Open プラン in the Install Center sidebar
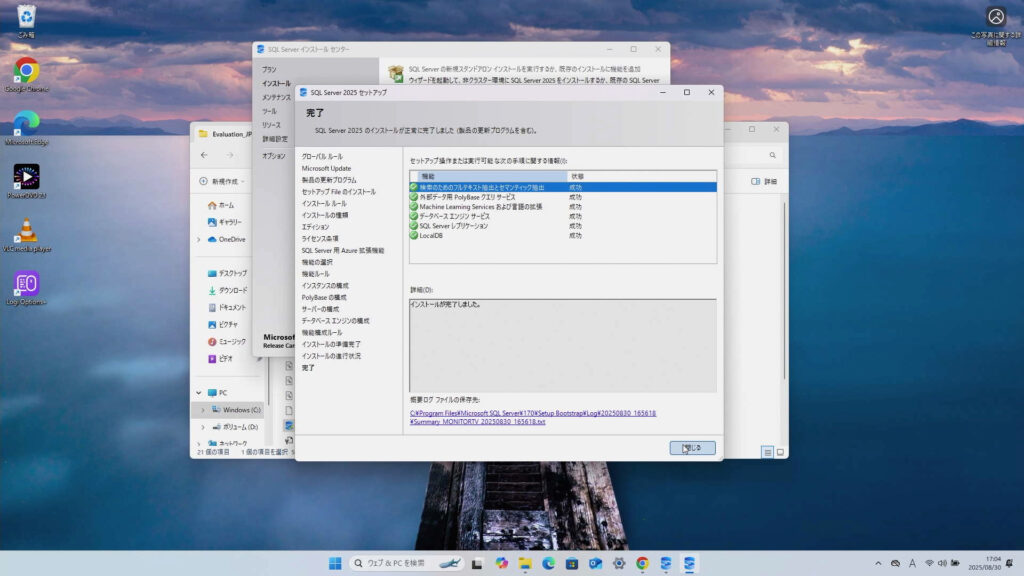 coord(269,70)
